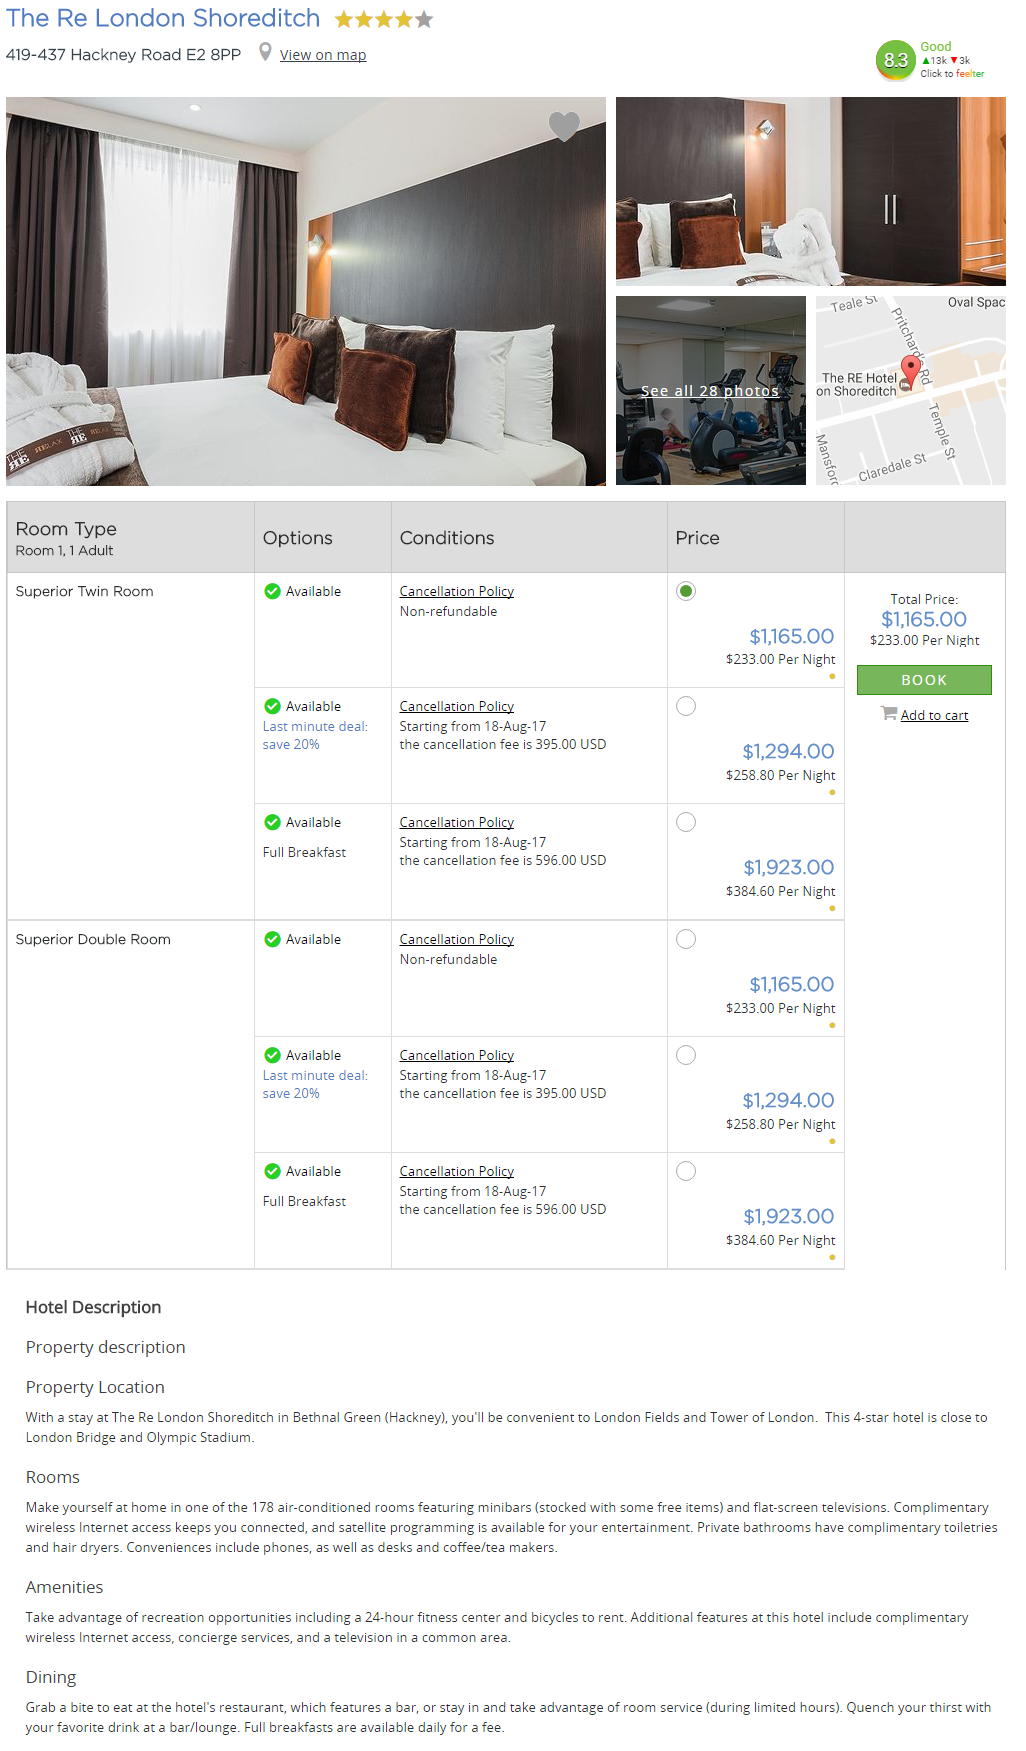Open Cancellation Policy for Twin Room 395.00 USD fee
Screen dimensions: 1026x1751
(x=457, y=706)
